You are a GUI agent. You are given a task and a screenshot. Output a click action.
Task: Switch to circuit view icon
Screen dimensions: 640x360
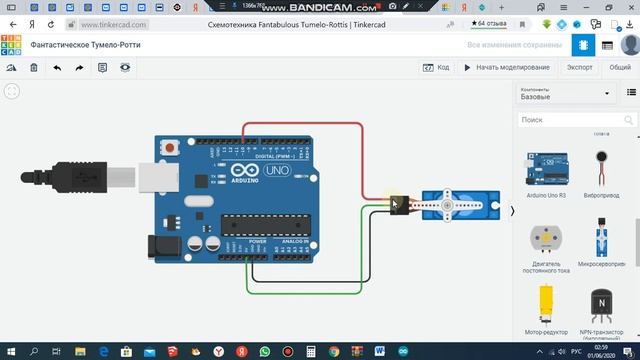(x=583, y=45)
